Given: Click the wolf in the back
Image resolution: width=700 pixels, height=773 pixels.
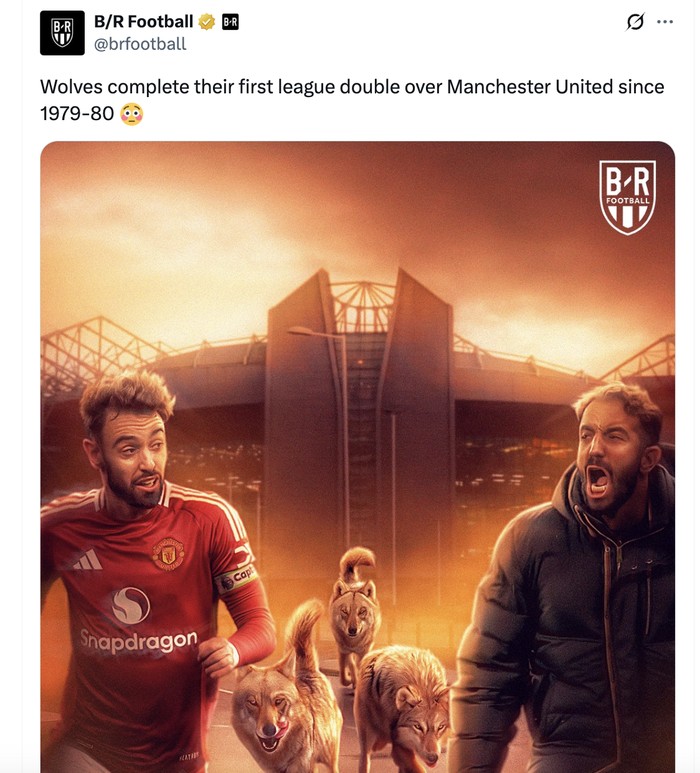Looking at the screenshot, I should (x=354, y=609).
